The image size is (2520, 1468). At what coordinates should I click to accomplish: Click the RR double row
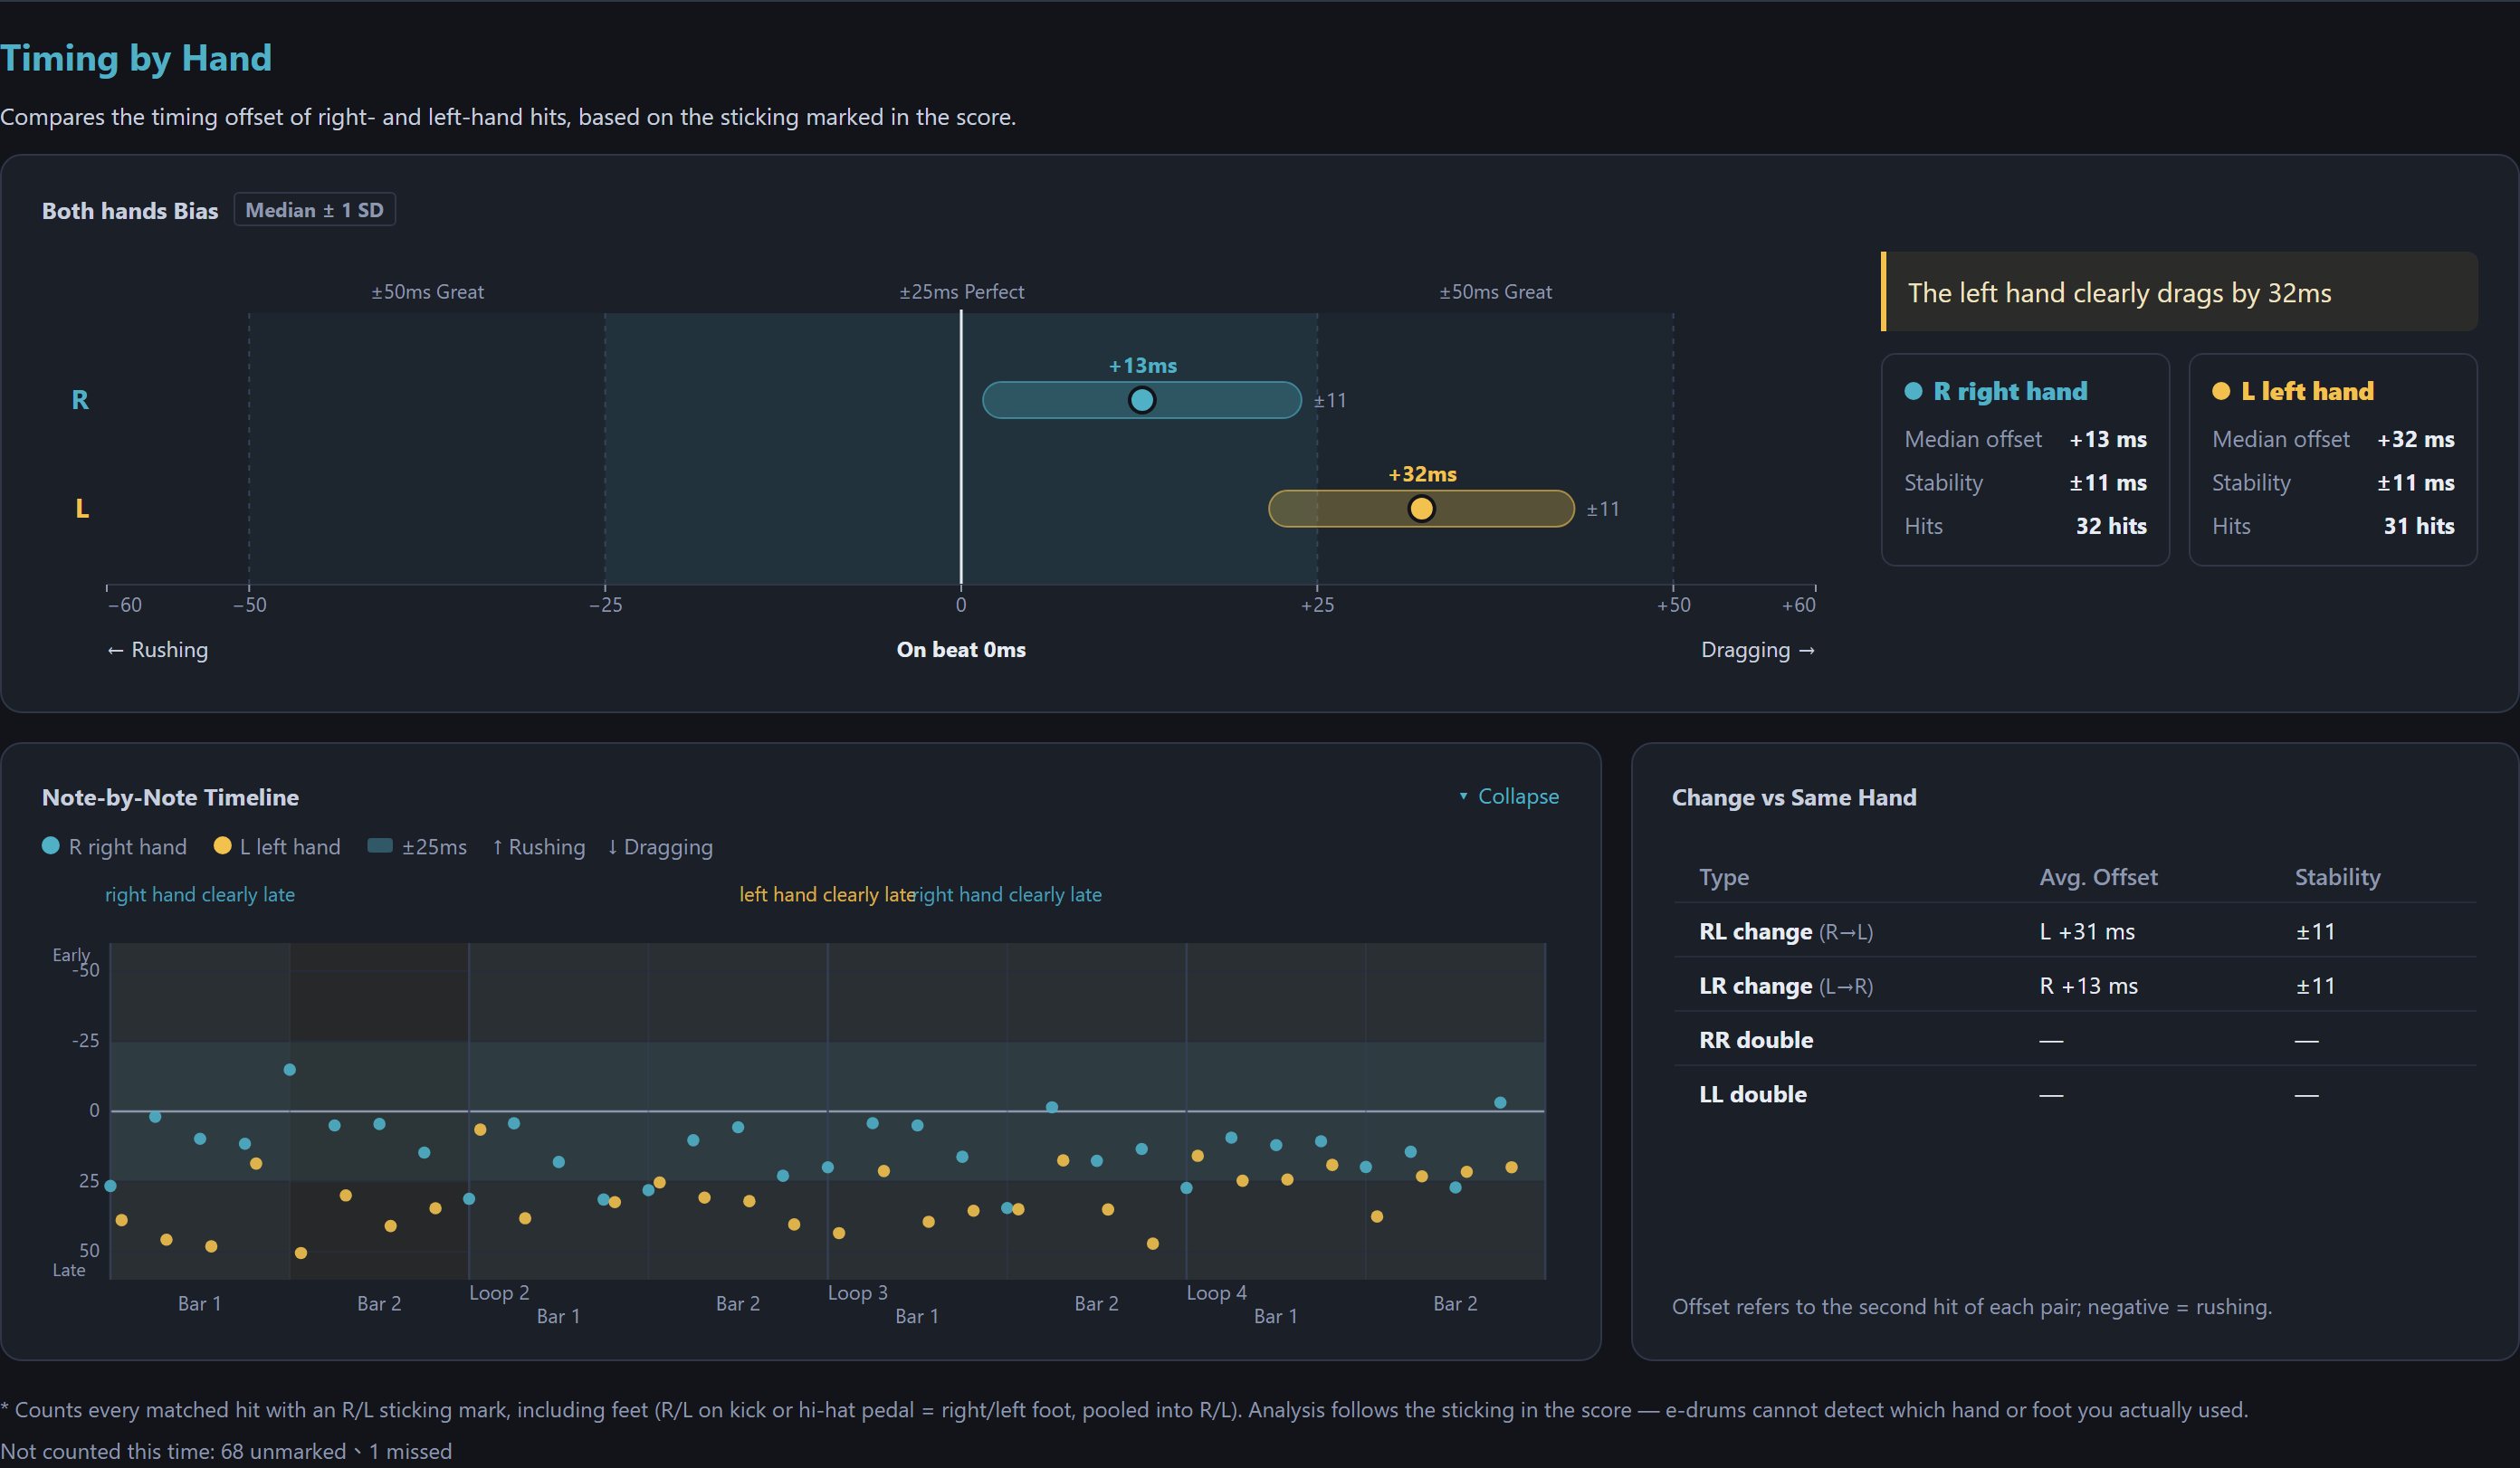point(2075,1039)
